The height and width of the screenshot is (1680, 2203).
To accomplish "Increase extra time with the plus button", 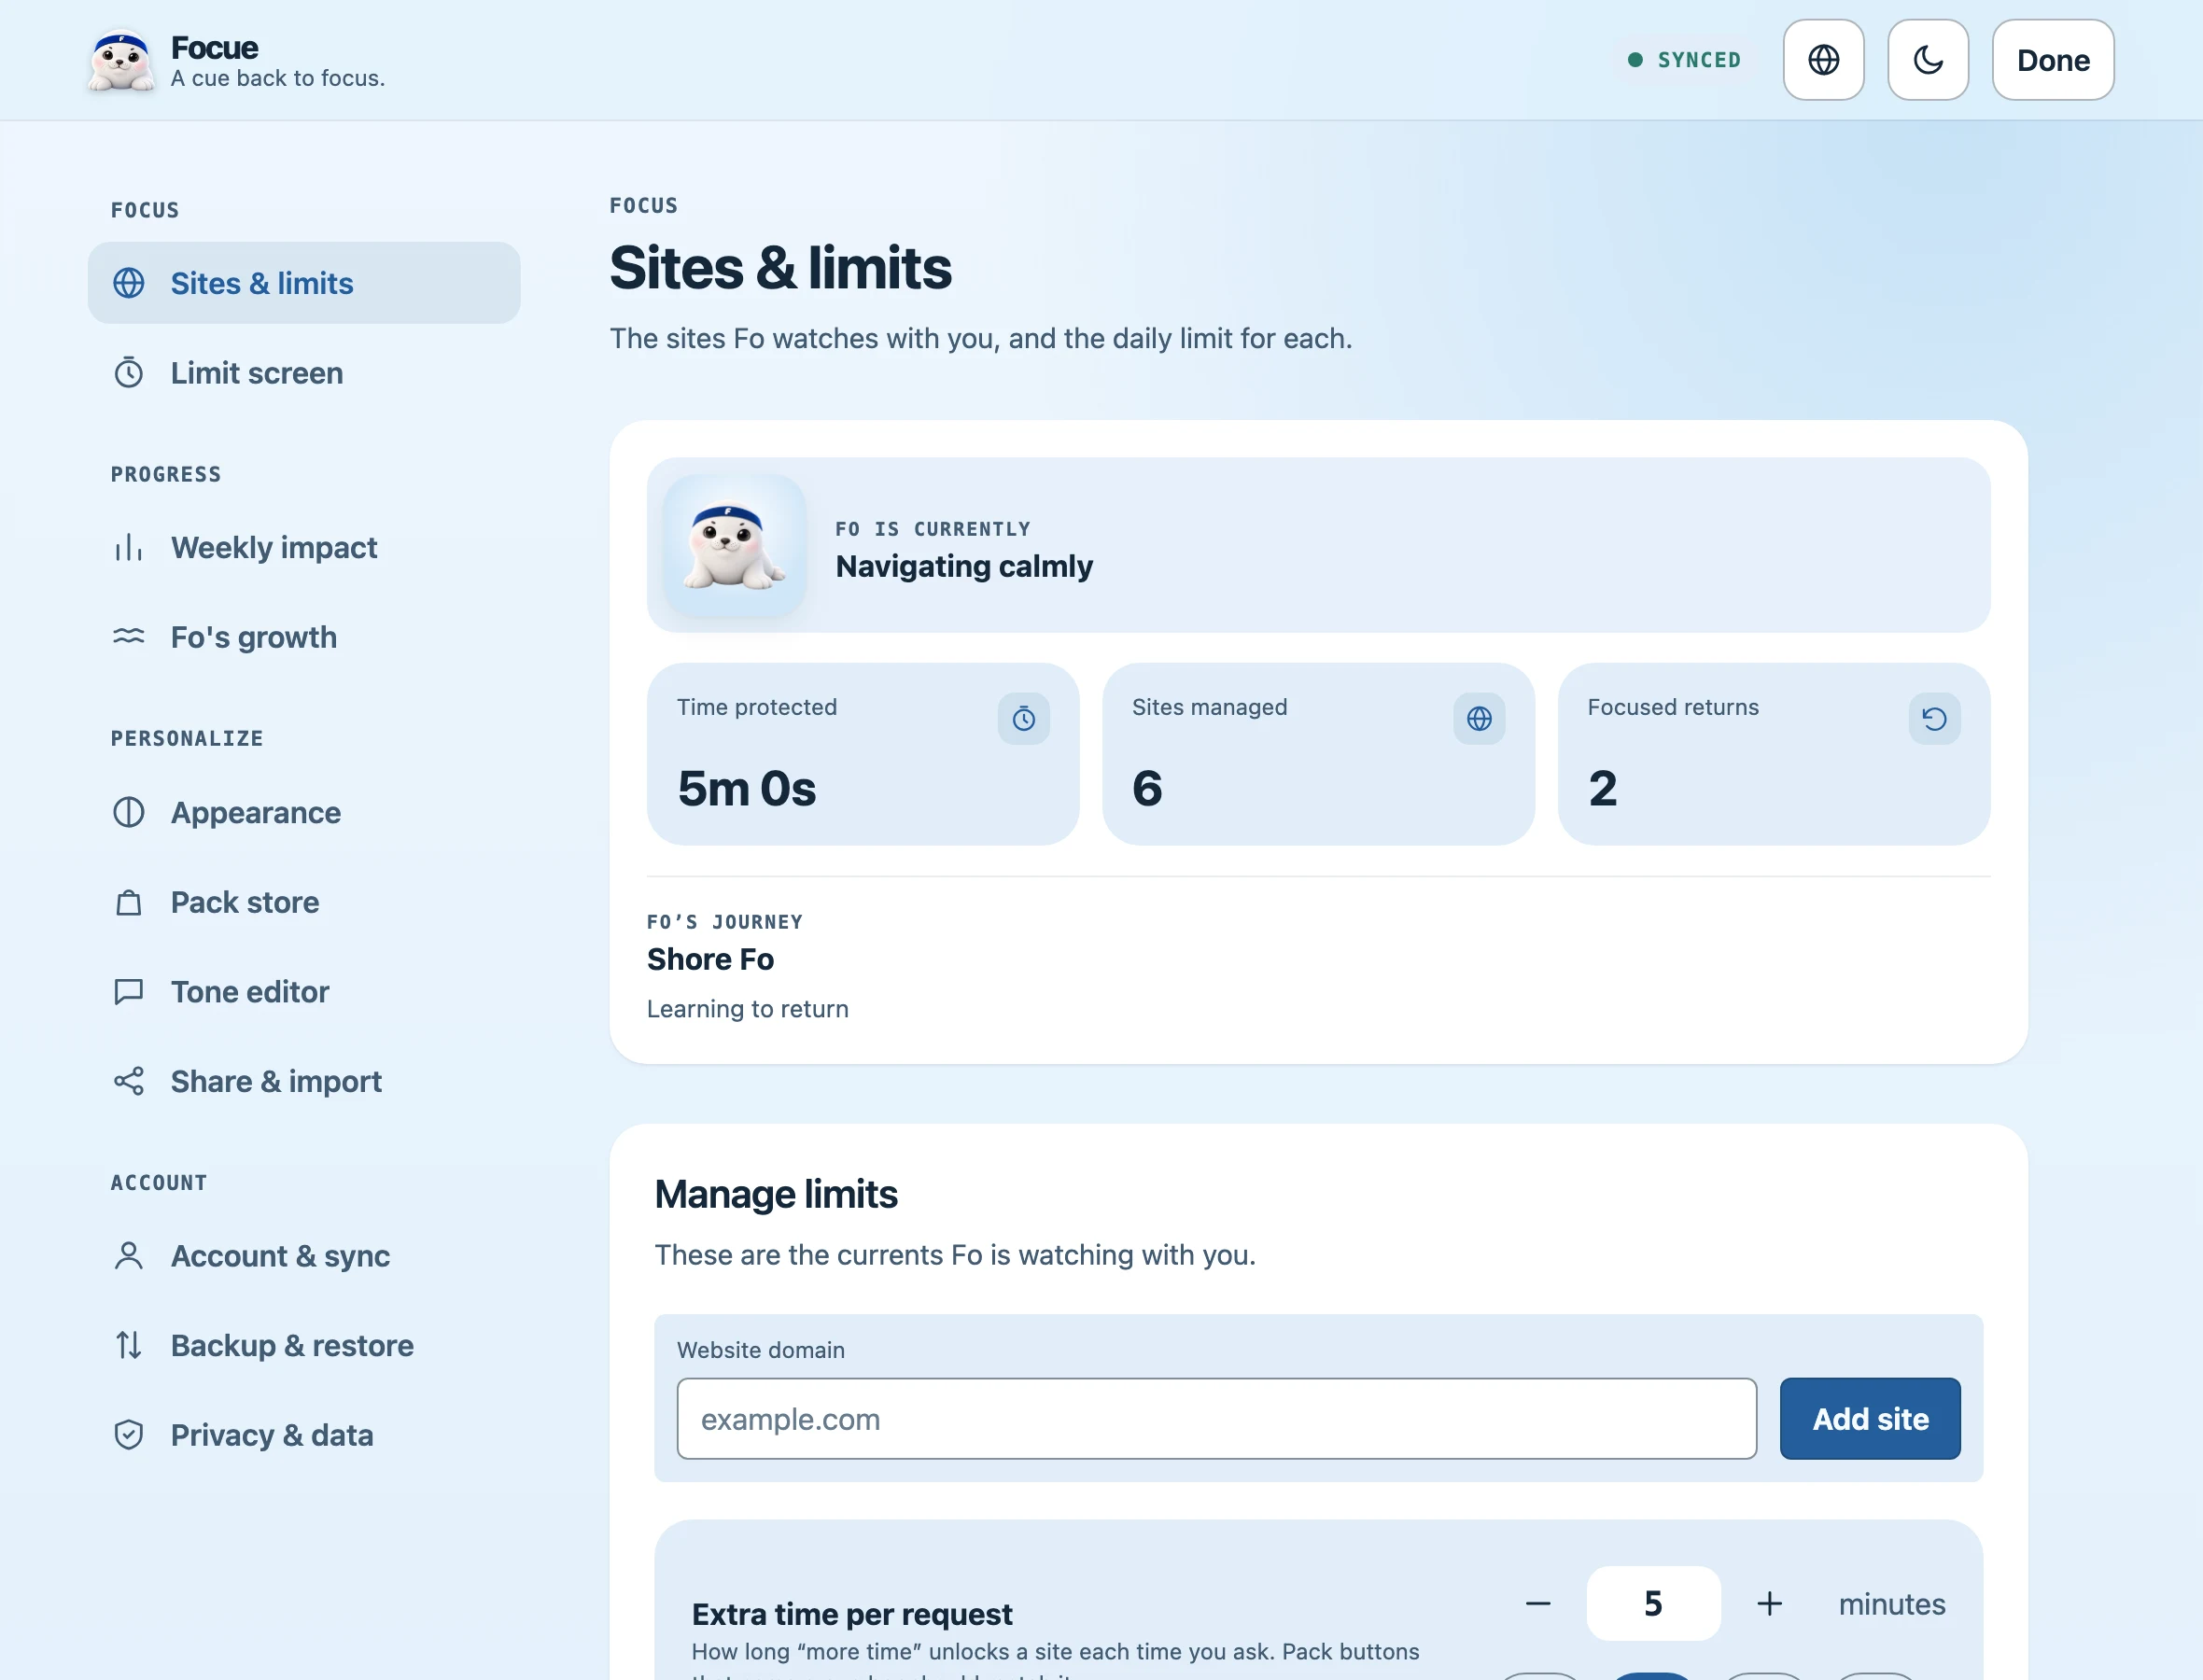I will click(1769, 1603).
